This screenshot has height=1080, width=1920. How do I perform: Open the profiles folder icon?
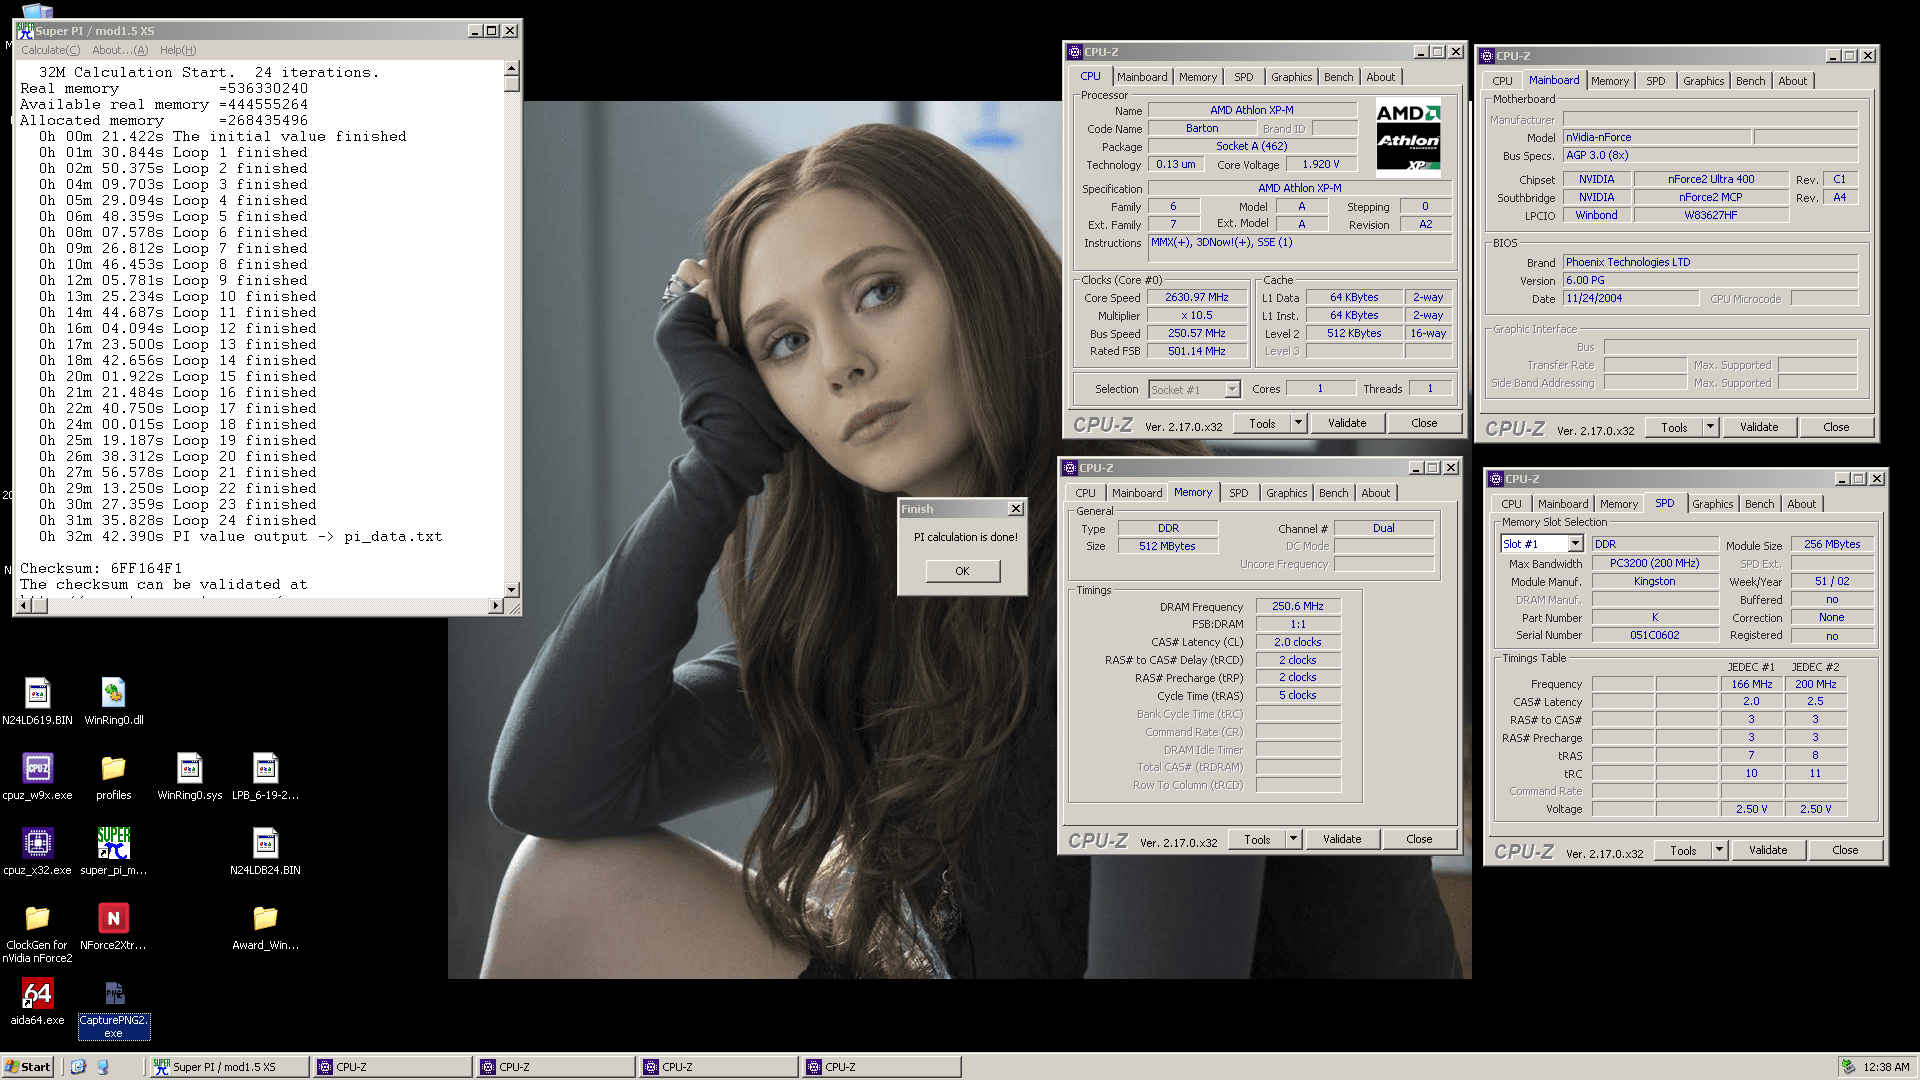[113, 769]
